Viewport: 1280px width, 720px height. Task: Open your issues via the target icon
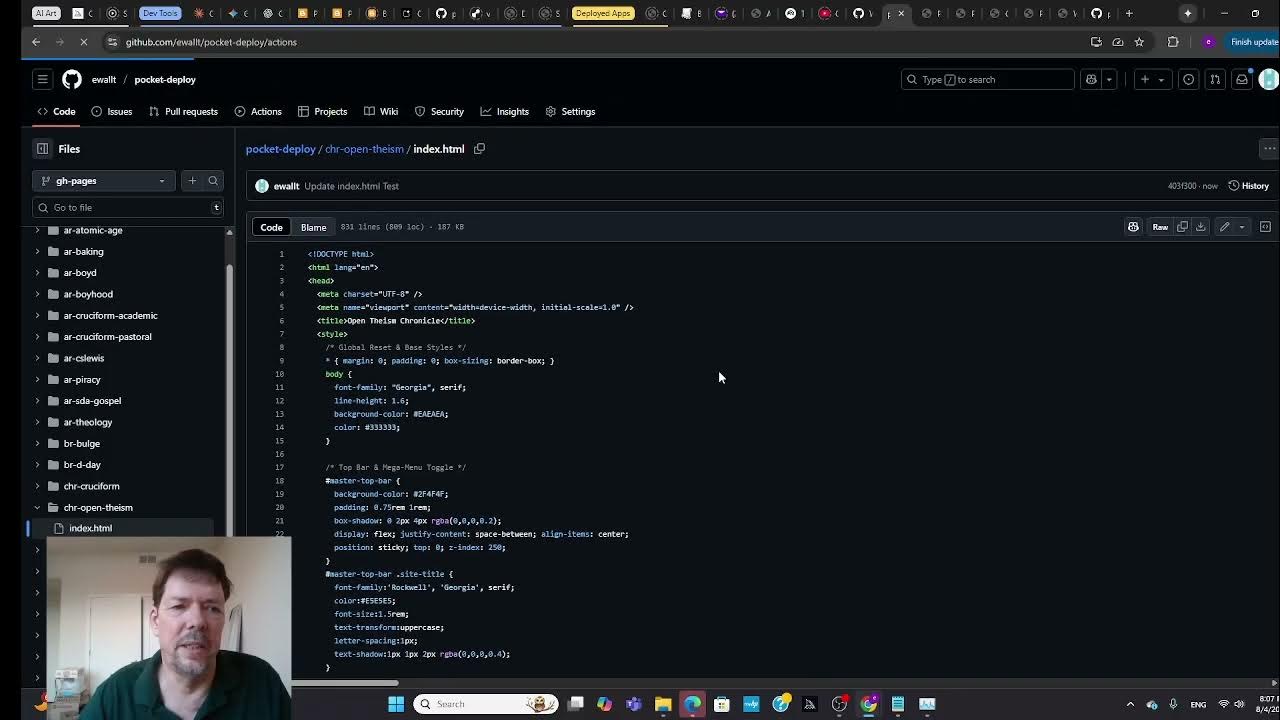[1189, 79]
